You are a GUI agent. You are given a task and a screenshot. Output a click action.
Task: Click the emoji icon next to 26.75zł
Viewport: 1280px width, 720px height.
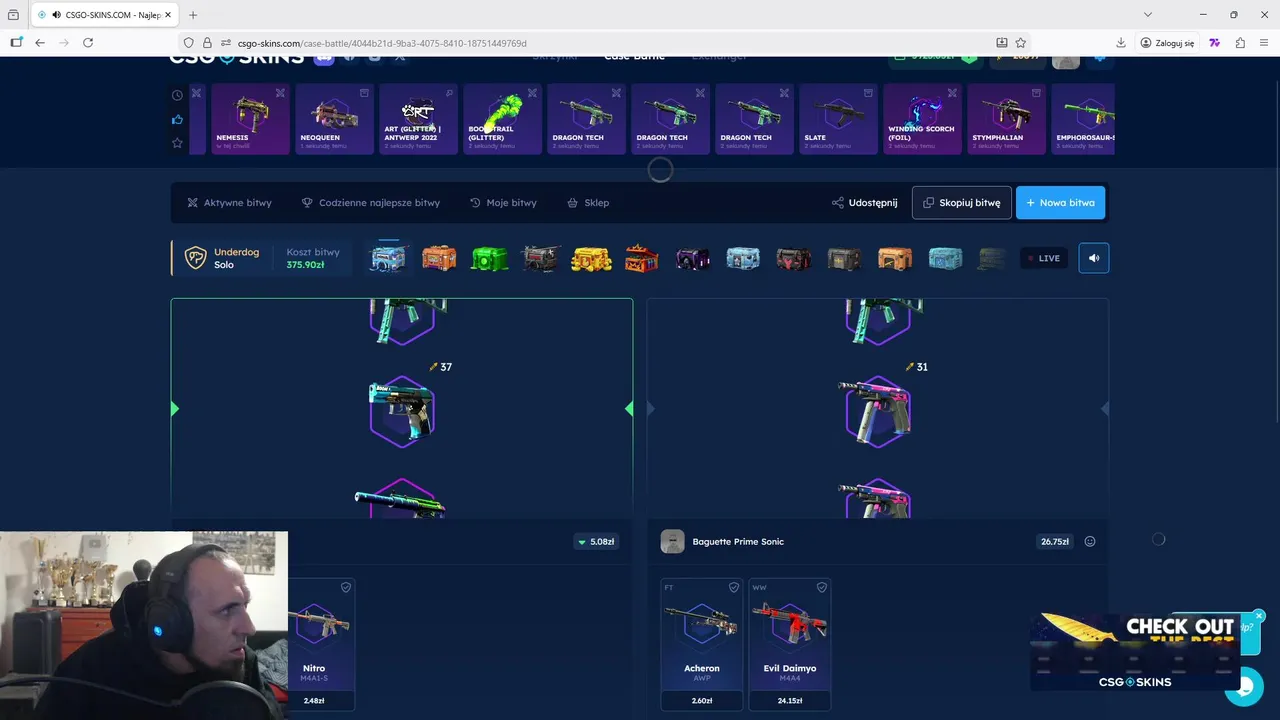point(1090,541)
